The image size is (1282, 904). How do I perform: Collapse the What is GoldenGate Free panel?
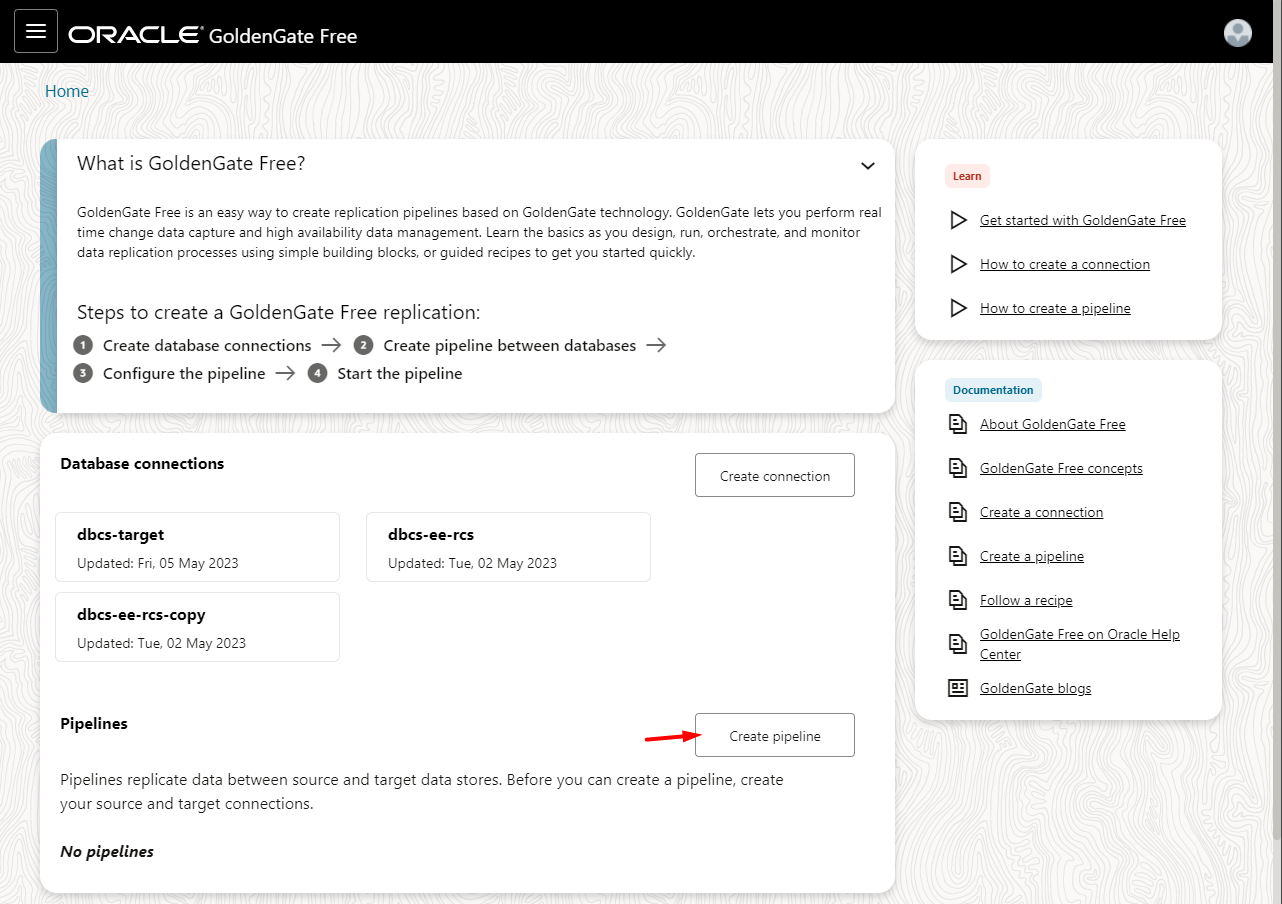[x=867, y=165]
